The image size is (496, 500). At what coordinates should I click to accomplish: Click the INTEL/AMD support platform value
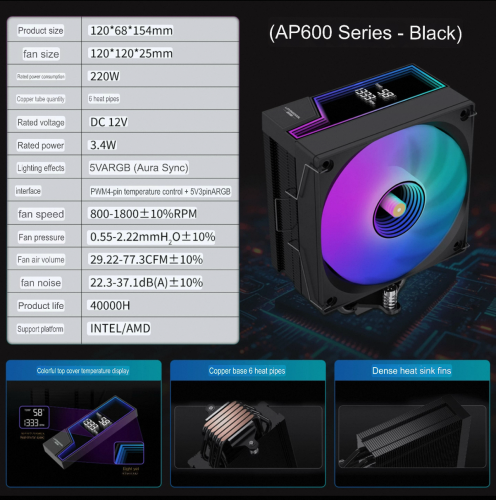120,329
